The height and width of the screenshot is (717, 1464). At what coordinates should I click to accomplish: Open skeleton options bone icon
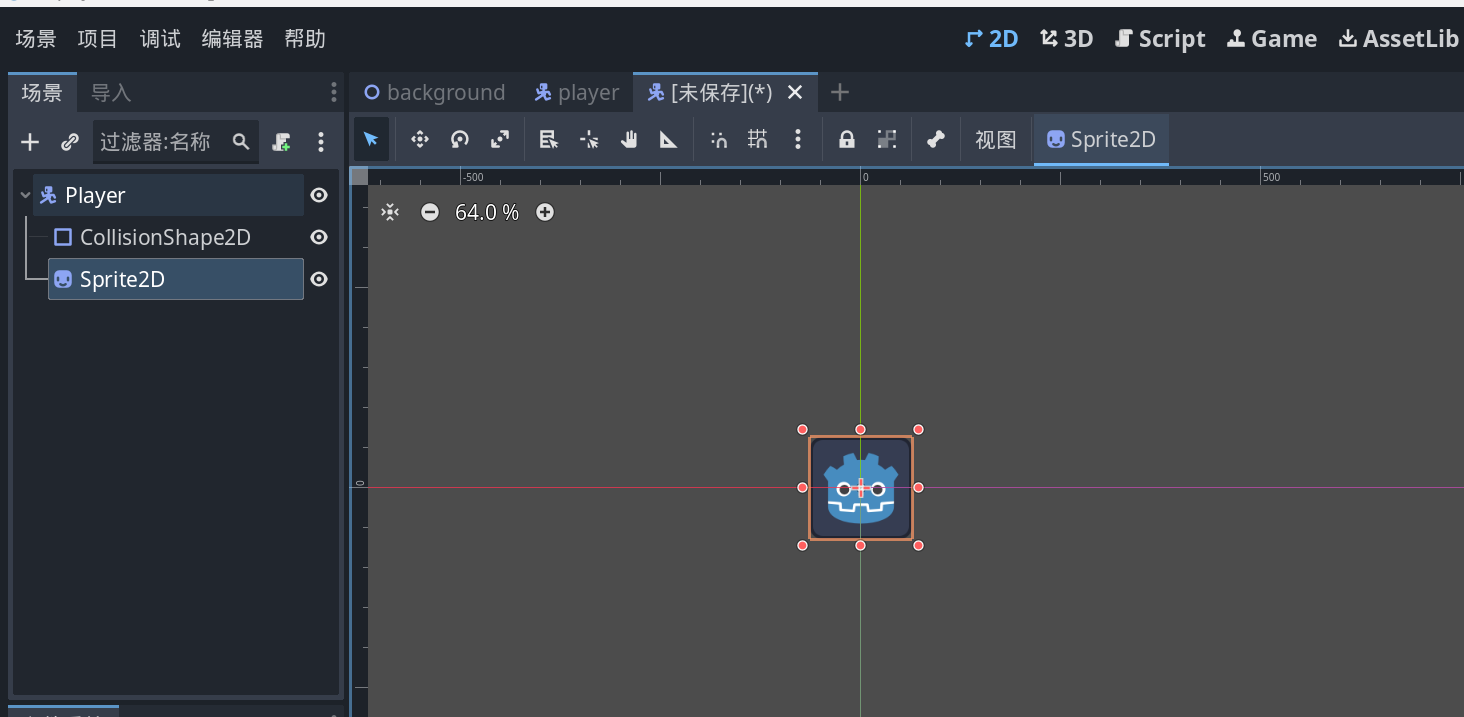[935, 140]
